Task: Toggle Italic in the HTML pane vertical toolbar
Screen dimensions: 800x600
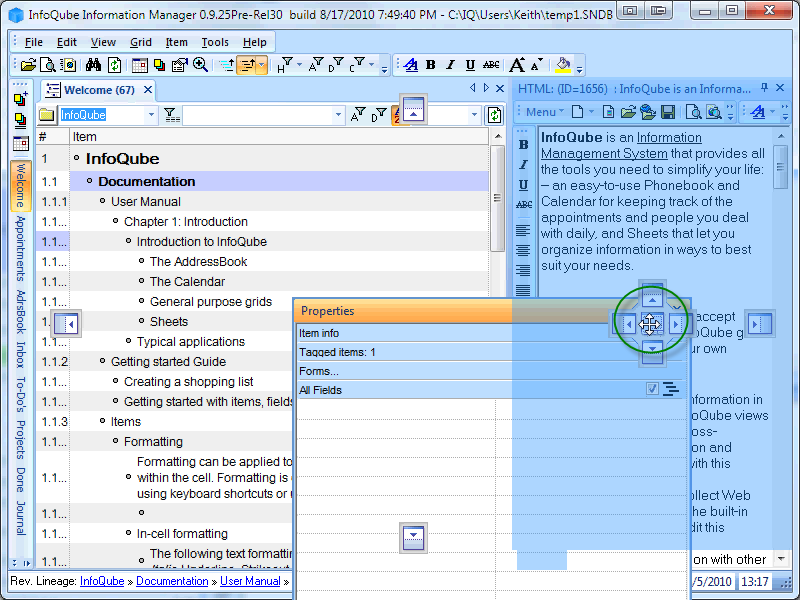Action: (x=523, y=164)
